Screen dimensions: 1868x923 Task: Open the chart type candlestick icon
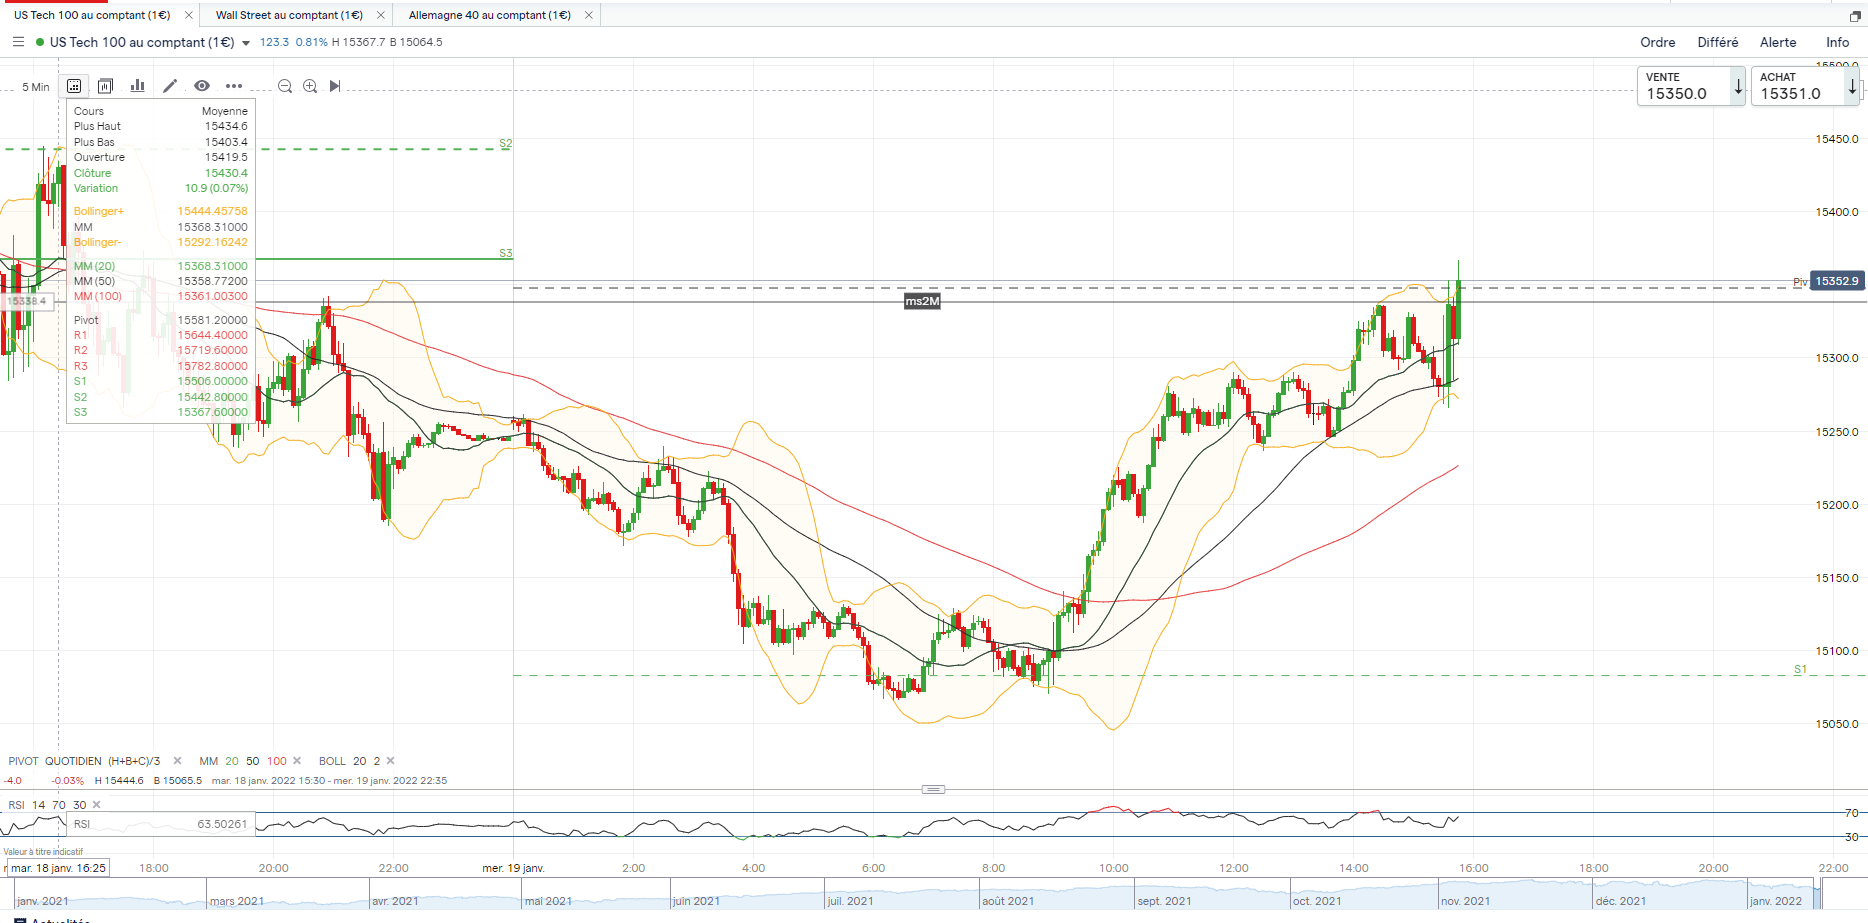[106, 86]
